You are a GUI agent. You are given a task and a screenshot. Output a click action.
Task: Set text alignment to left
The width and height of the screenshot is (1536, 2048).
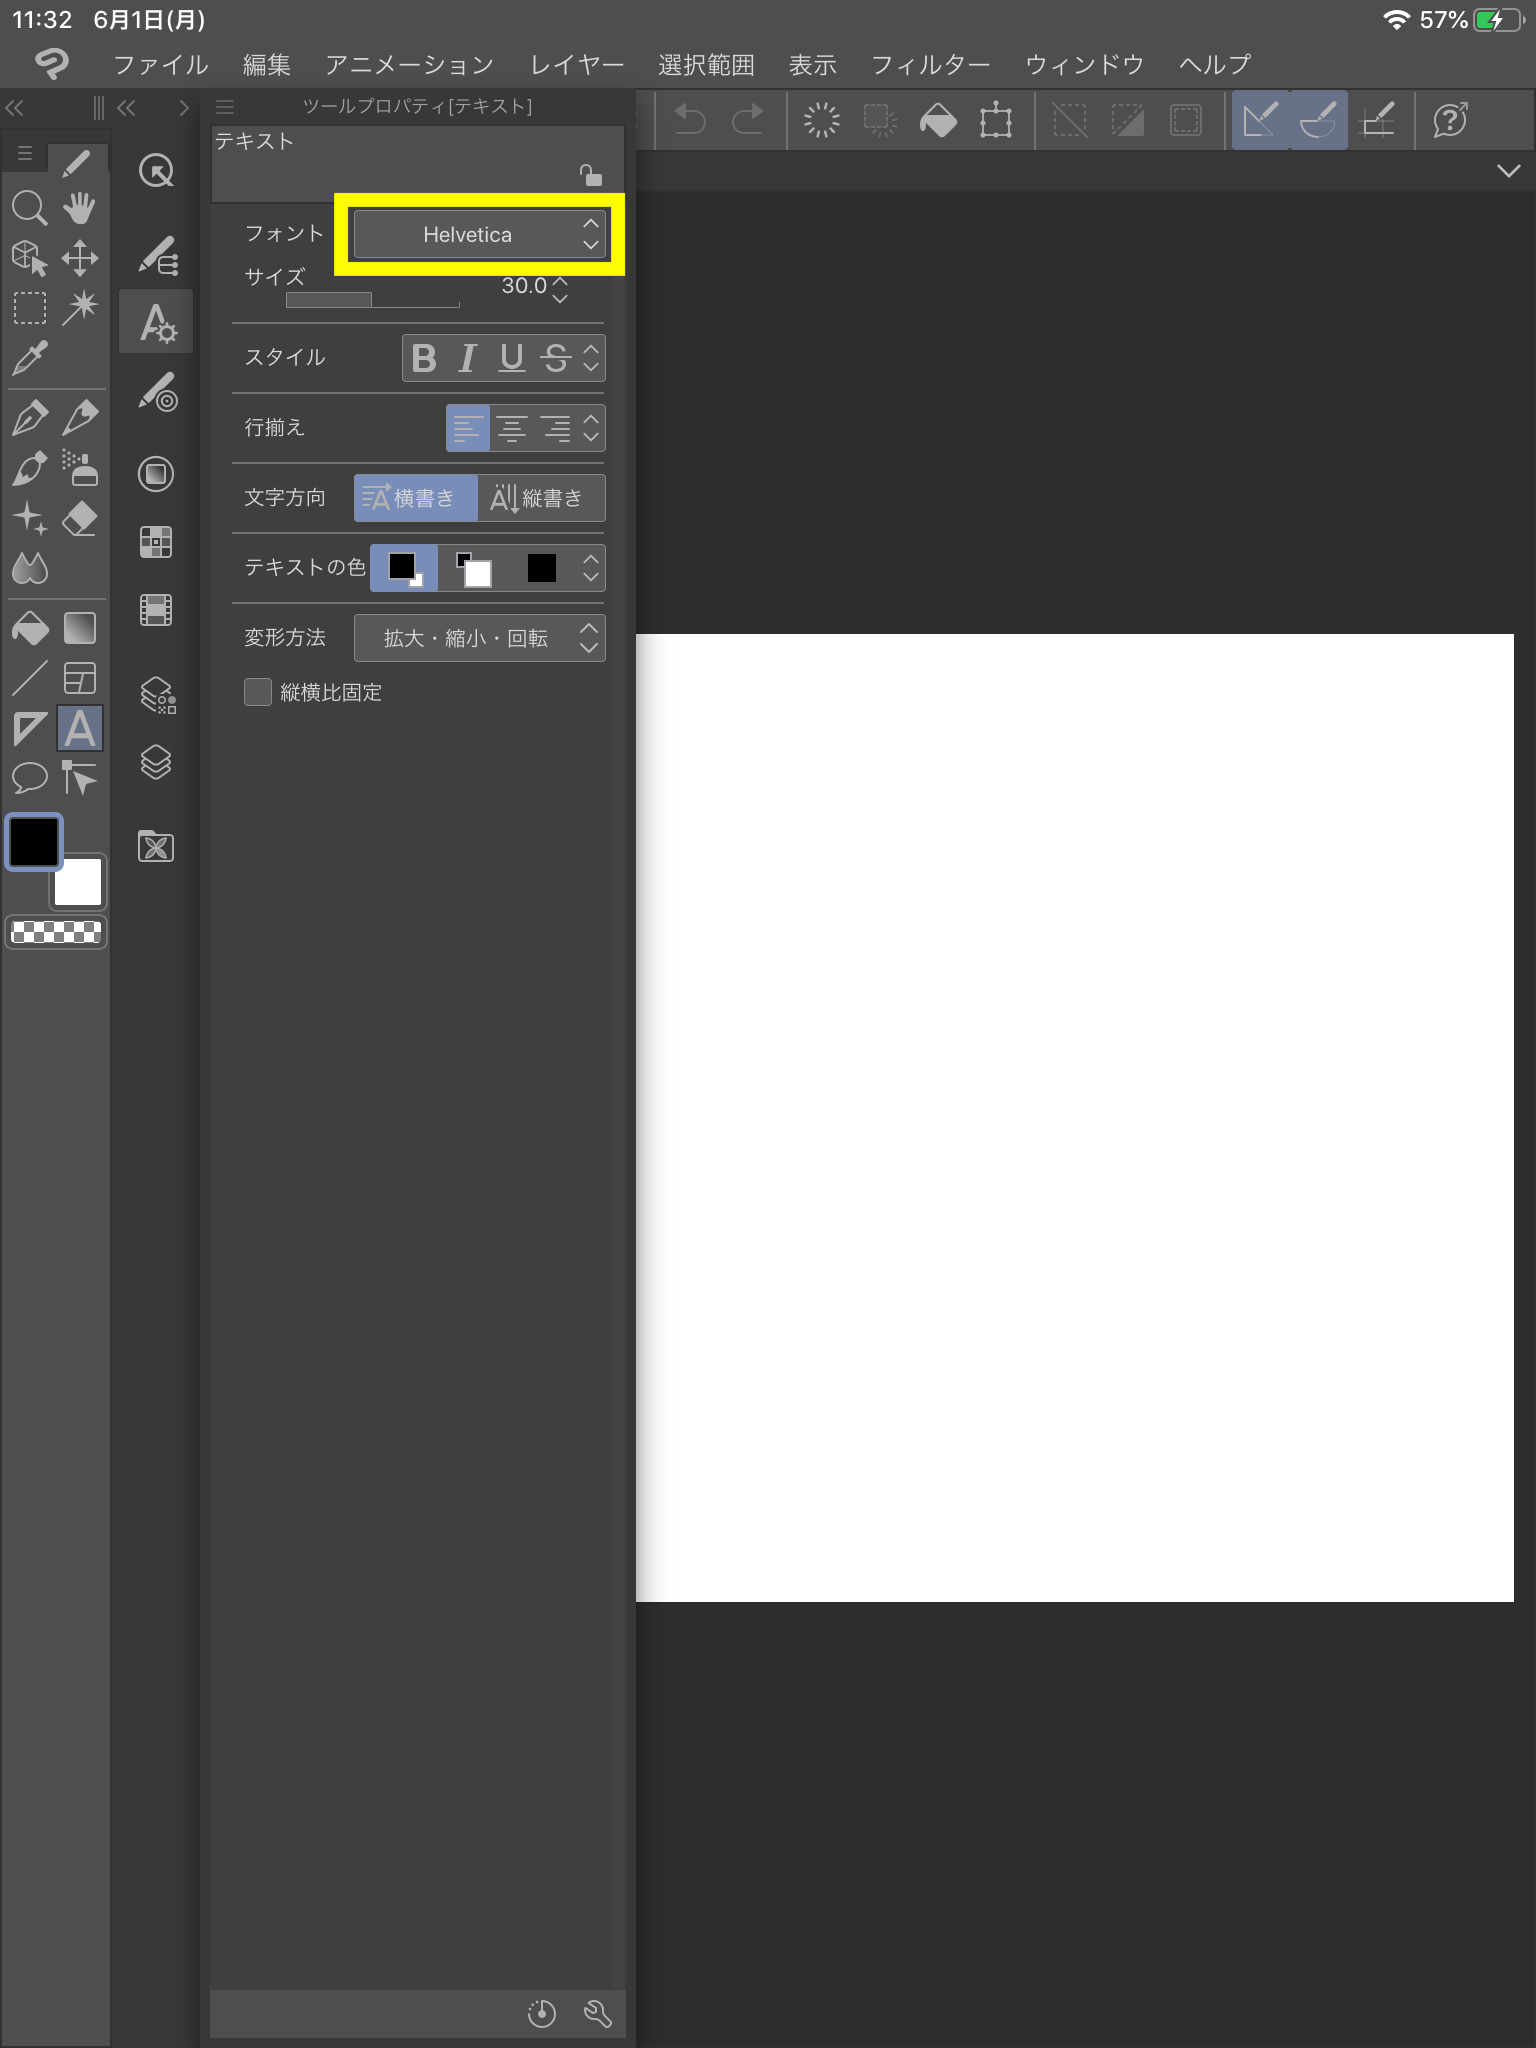467,428
